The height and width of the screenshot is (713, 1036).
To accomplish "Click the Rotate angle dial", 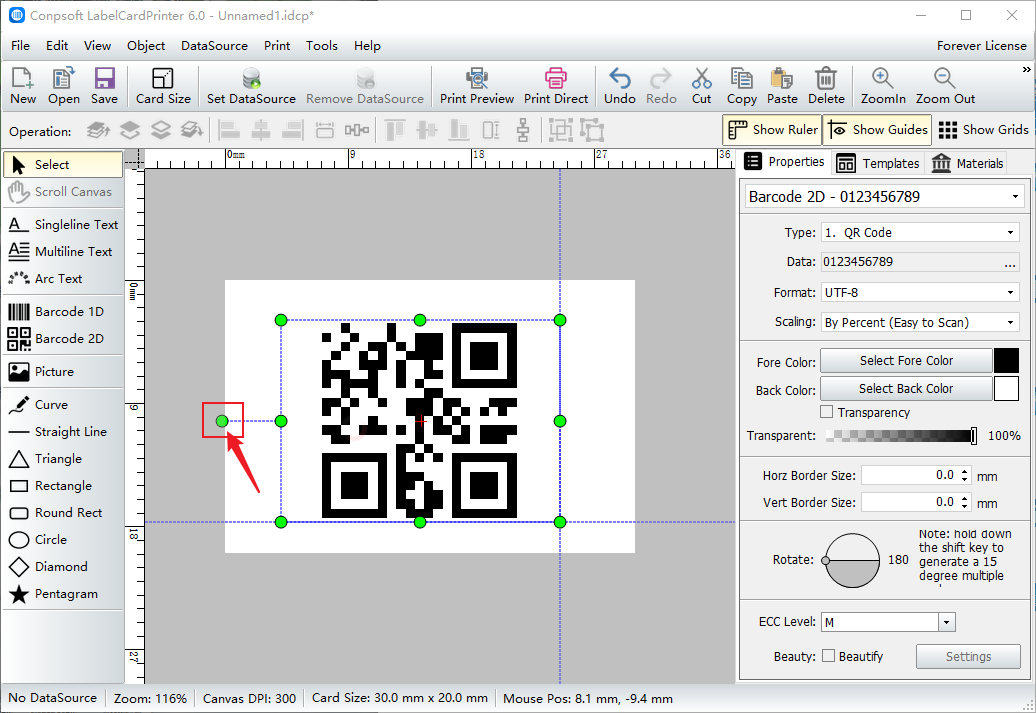I will point(852,560).
